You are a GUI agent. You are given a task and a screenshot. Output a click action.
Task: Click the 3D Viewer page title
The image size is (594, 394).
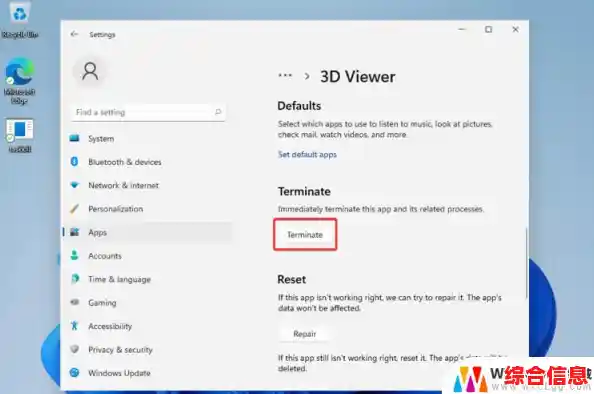pos(358,77)
